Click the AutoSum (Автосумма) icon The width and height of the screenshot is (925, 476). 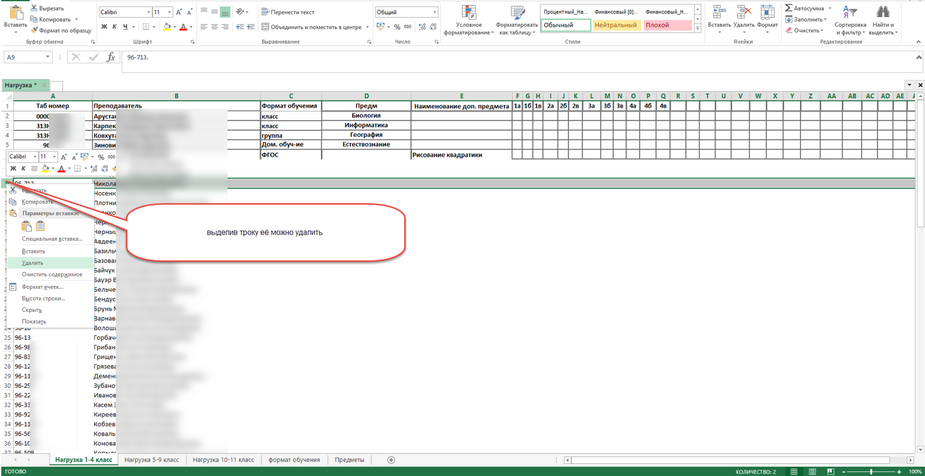(806, 8)
